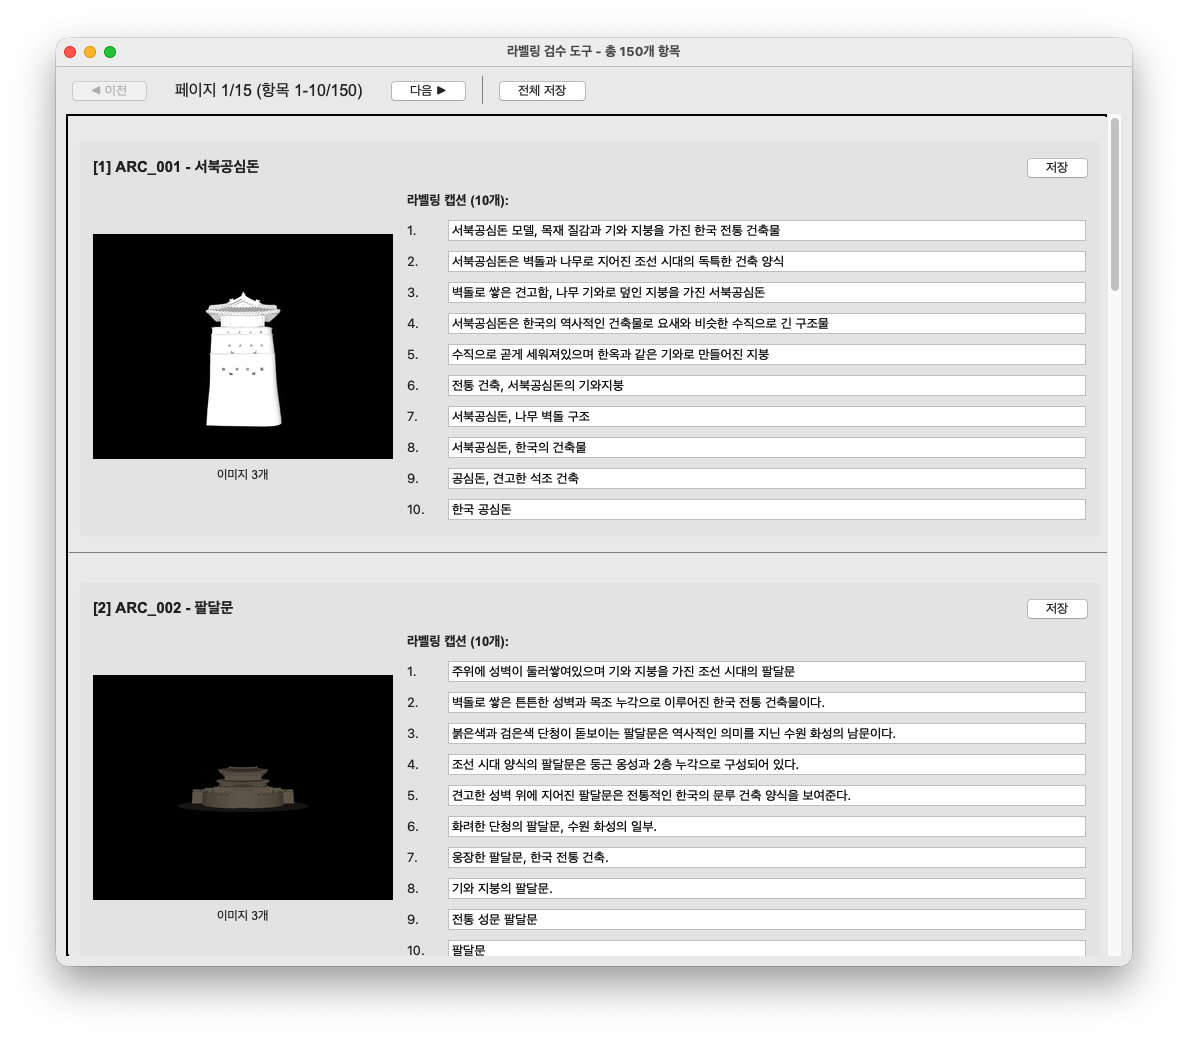Minimize the window with yellow button
1188x1040 pixels.
click(x=90, y=52)
